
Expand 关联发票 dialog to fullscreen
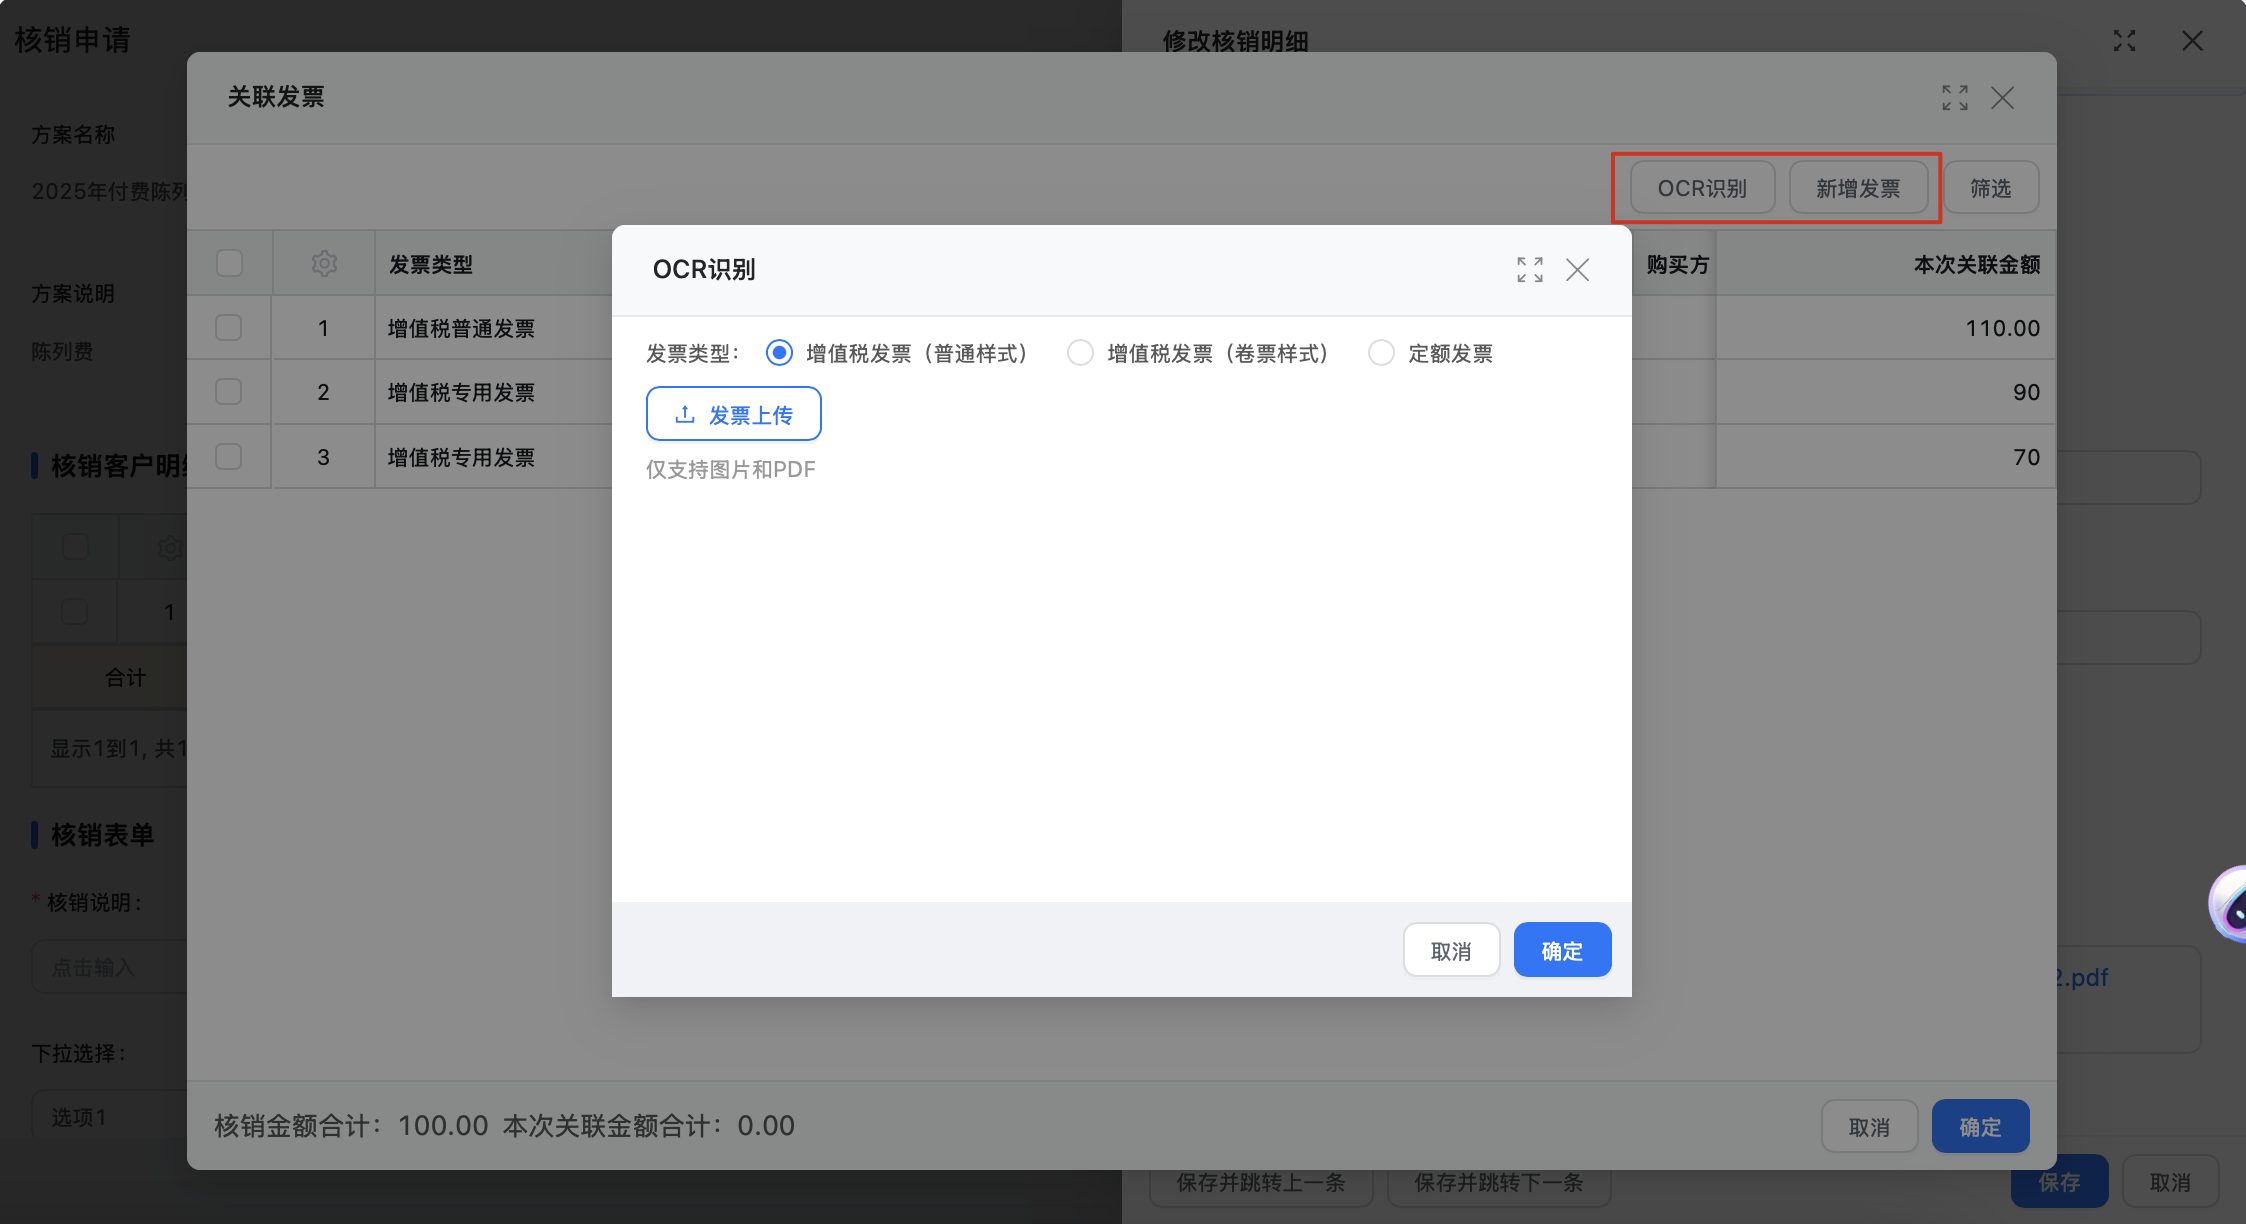click(x=1954, y=98)
